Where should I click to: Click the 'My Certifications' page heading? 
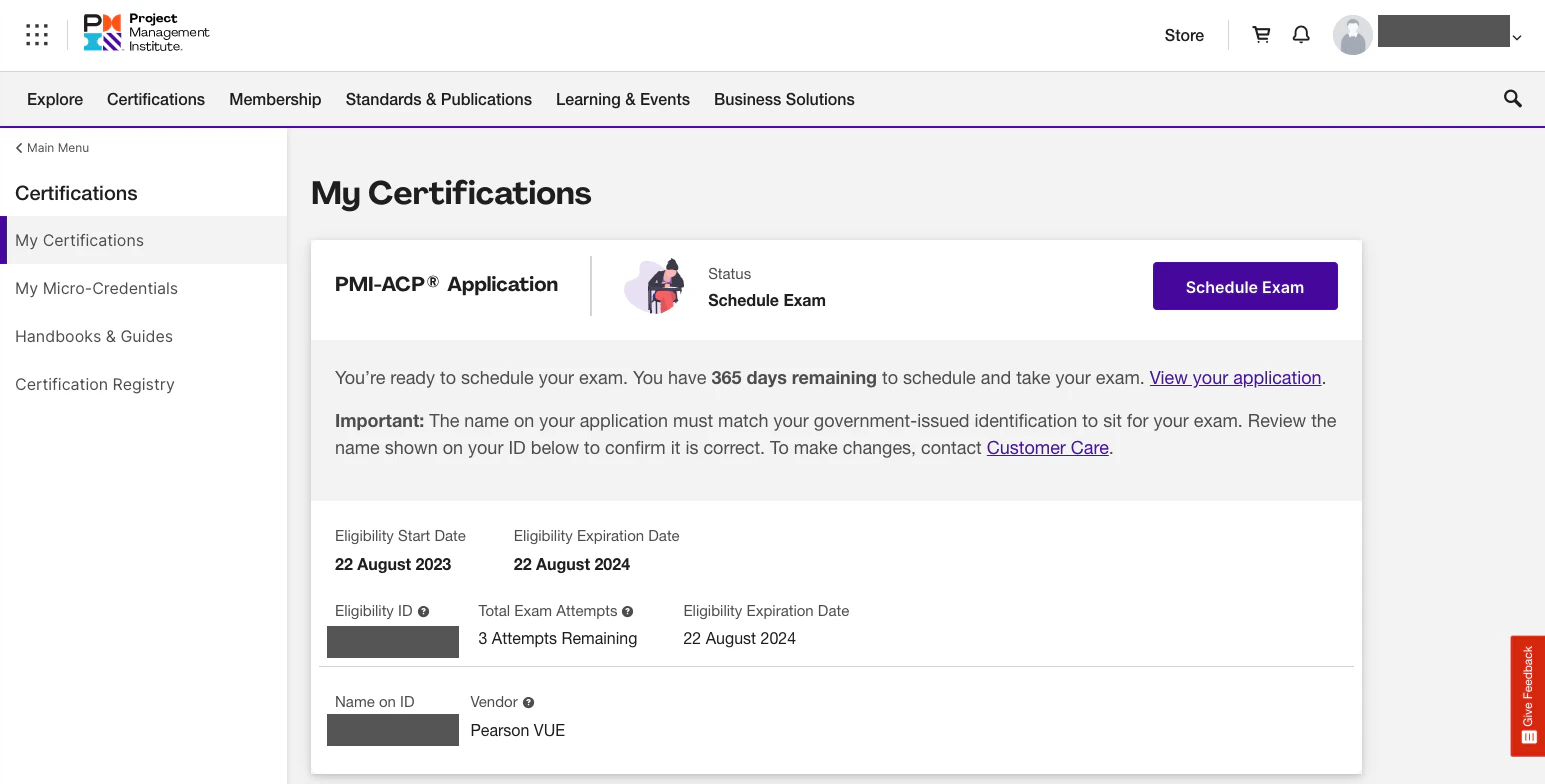pyautogui.click(x=451, y=193)
